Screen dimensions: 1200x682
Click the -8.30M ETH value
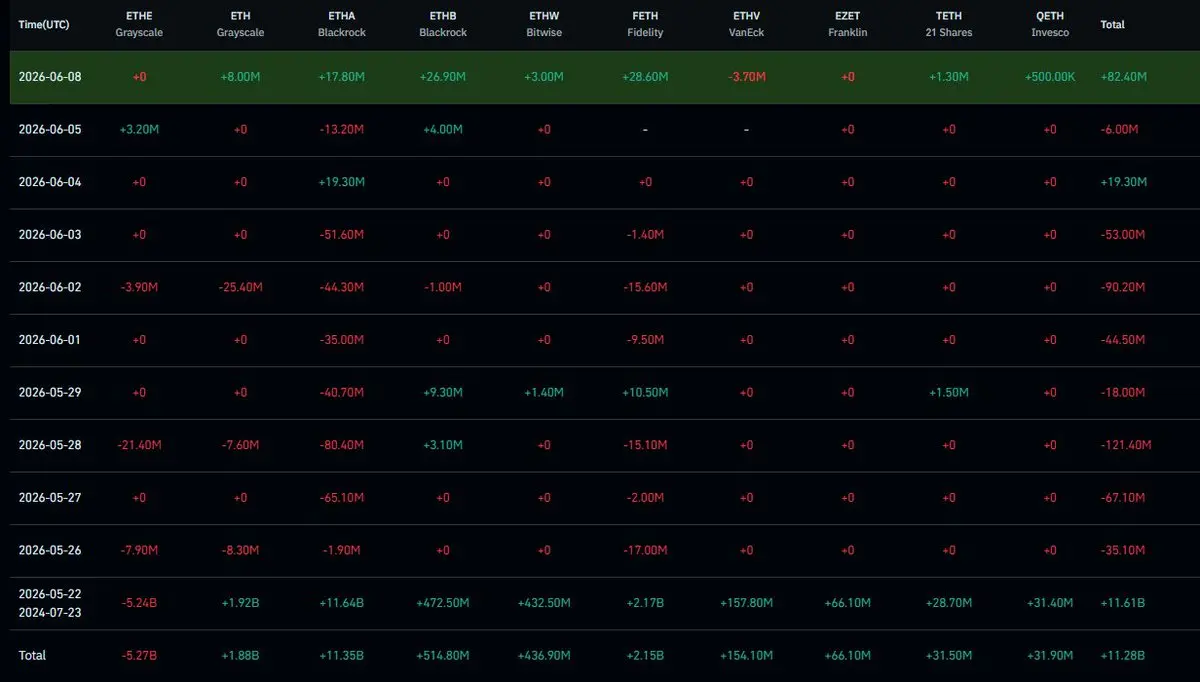pyautogui.click(x=240, y=550)
